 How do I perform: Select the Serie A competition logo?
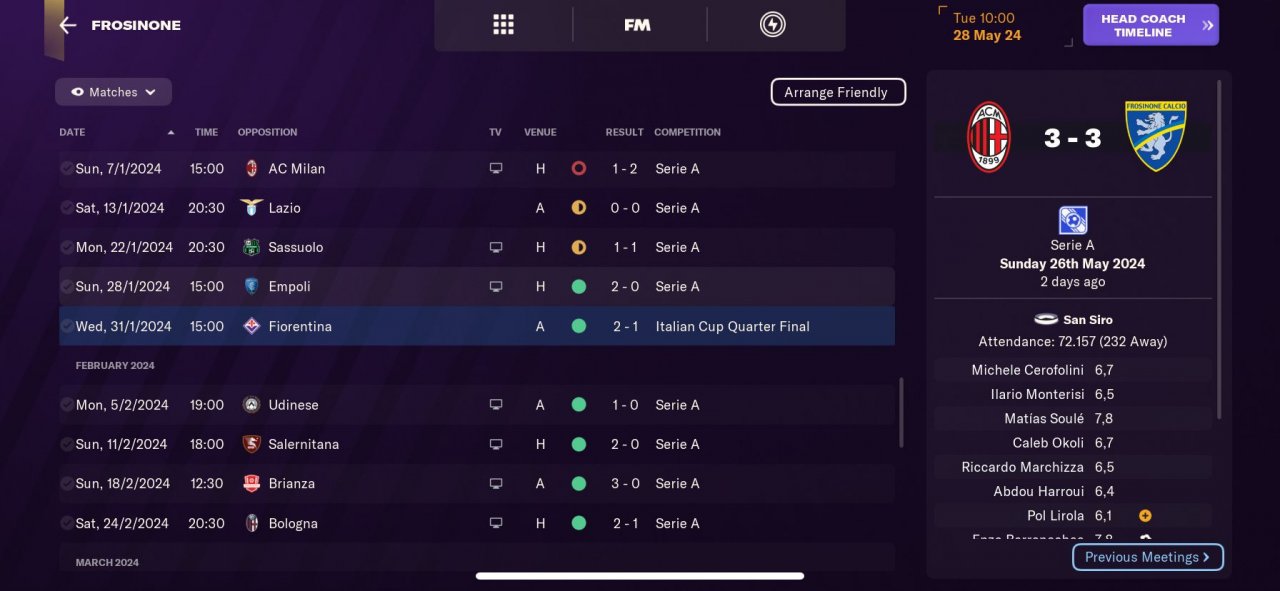point(1072,220)
